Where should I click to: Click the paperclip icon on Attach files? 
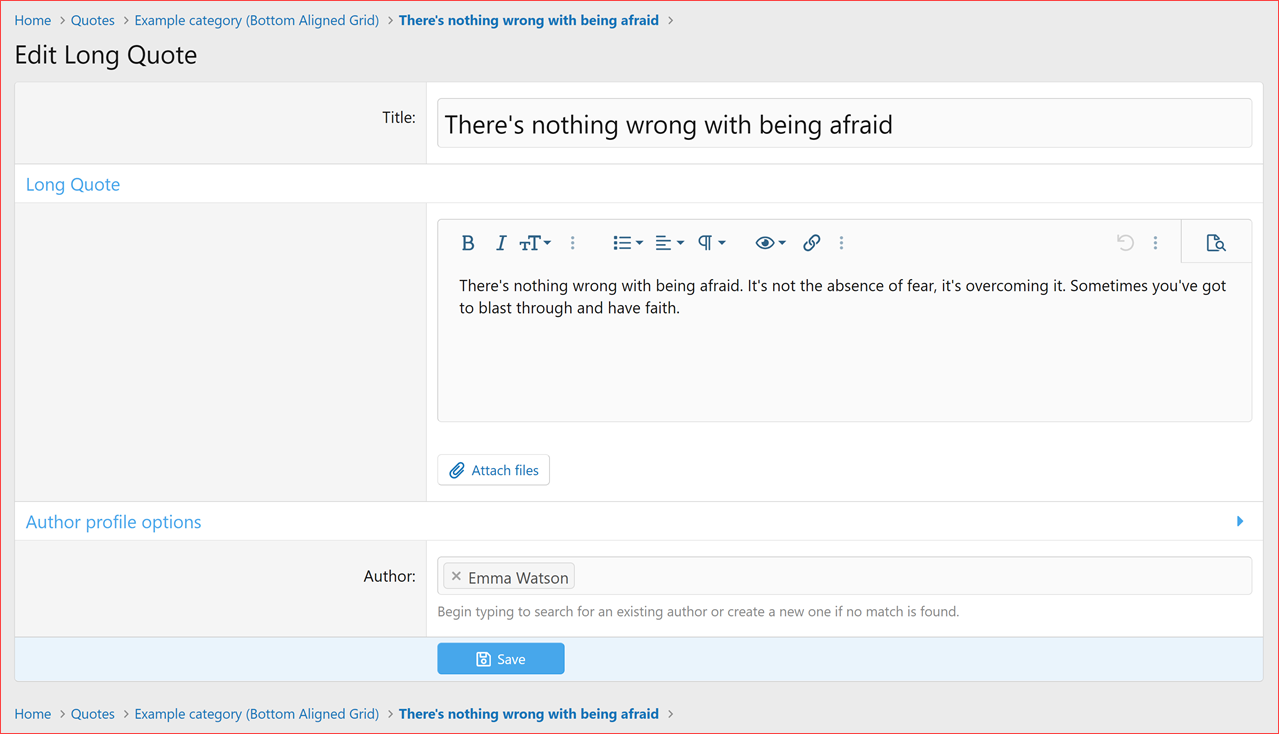click(457, 469)
